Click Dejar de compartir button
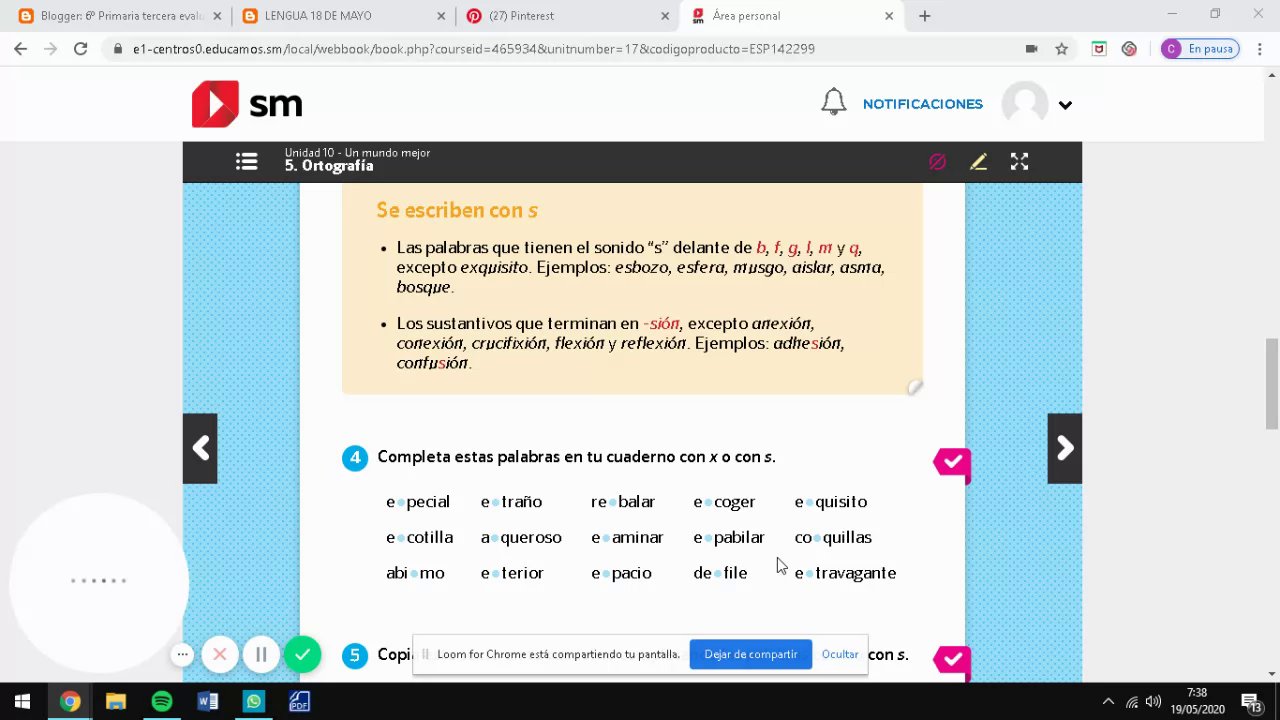 [x=751, y=655]
